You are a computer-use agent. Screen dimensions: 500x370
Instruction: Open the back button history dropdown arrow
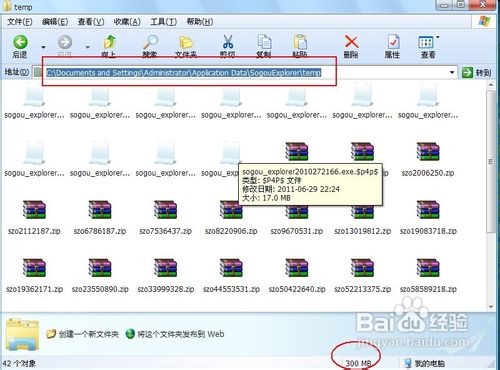[x=43, y=47]
